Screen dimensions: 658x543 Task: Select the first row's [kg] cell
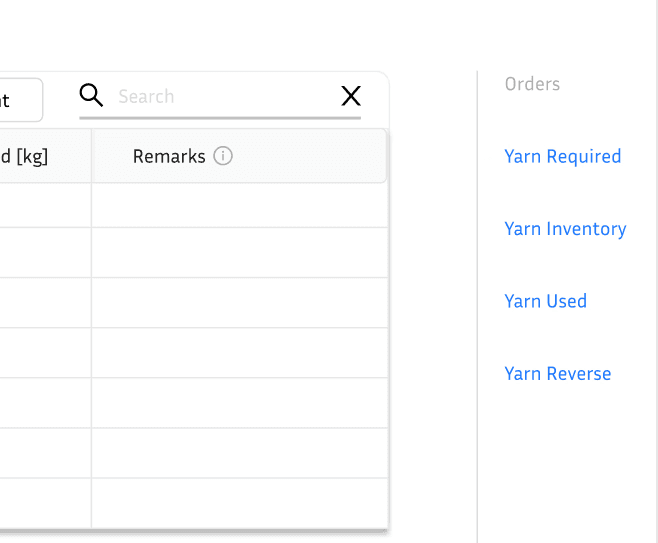coord(45,205)
